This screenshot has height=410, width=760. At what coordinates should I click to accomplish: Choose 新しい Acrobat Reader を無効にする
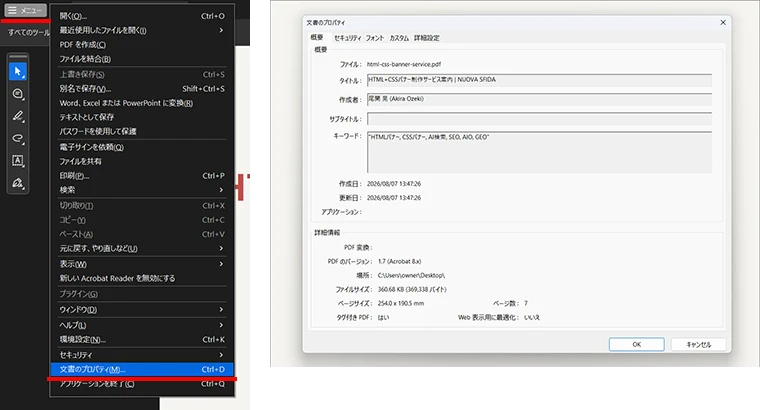click(142, 278)
